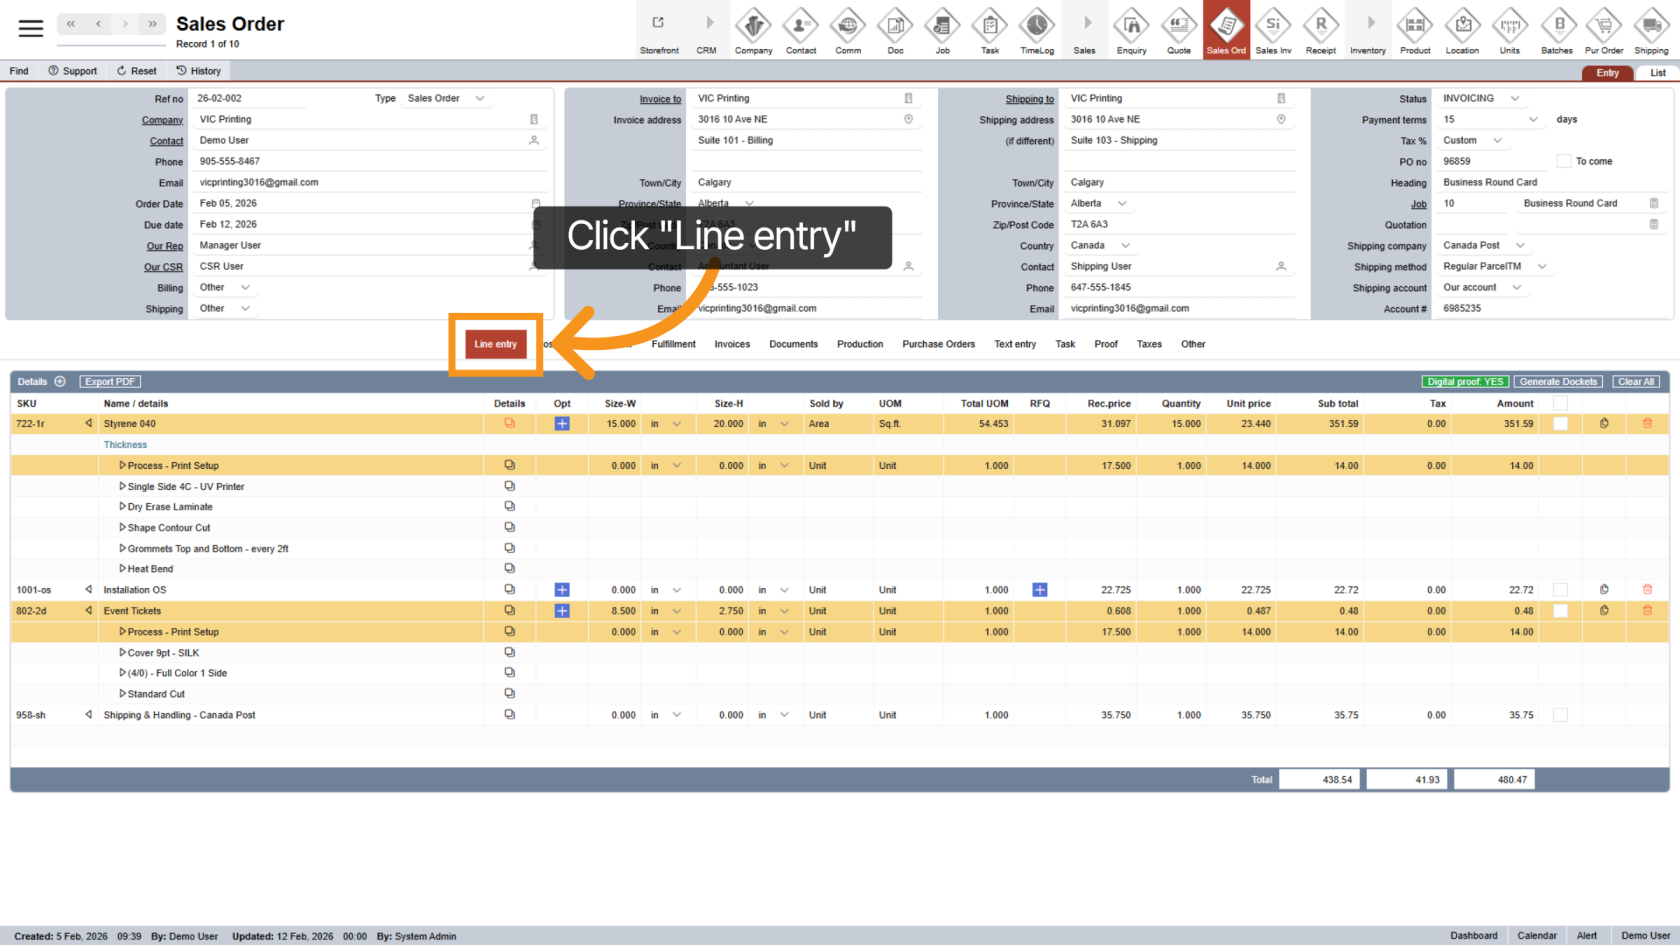Open the Status INVOICING dropdown
Screen dimensions: 1680x945
click(1514, 98)
